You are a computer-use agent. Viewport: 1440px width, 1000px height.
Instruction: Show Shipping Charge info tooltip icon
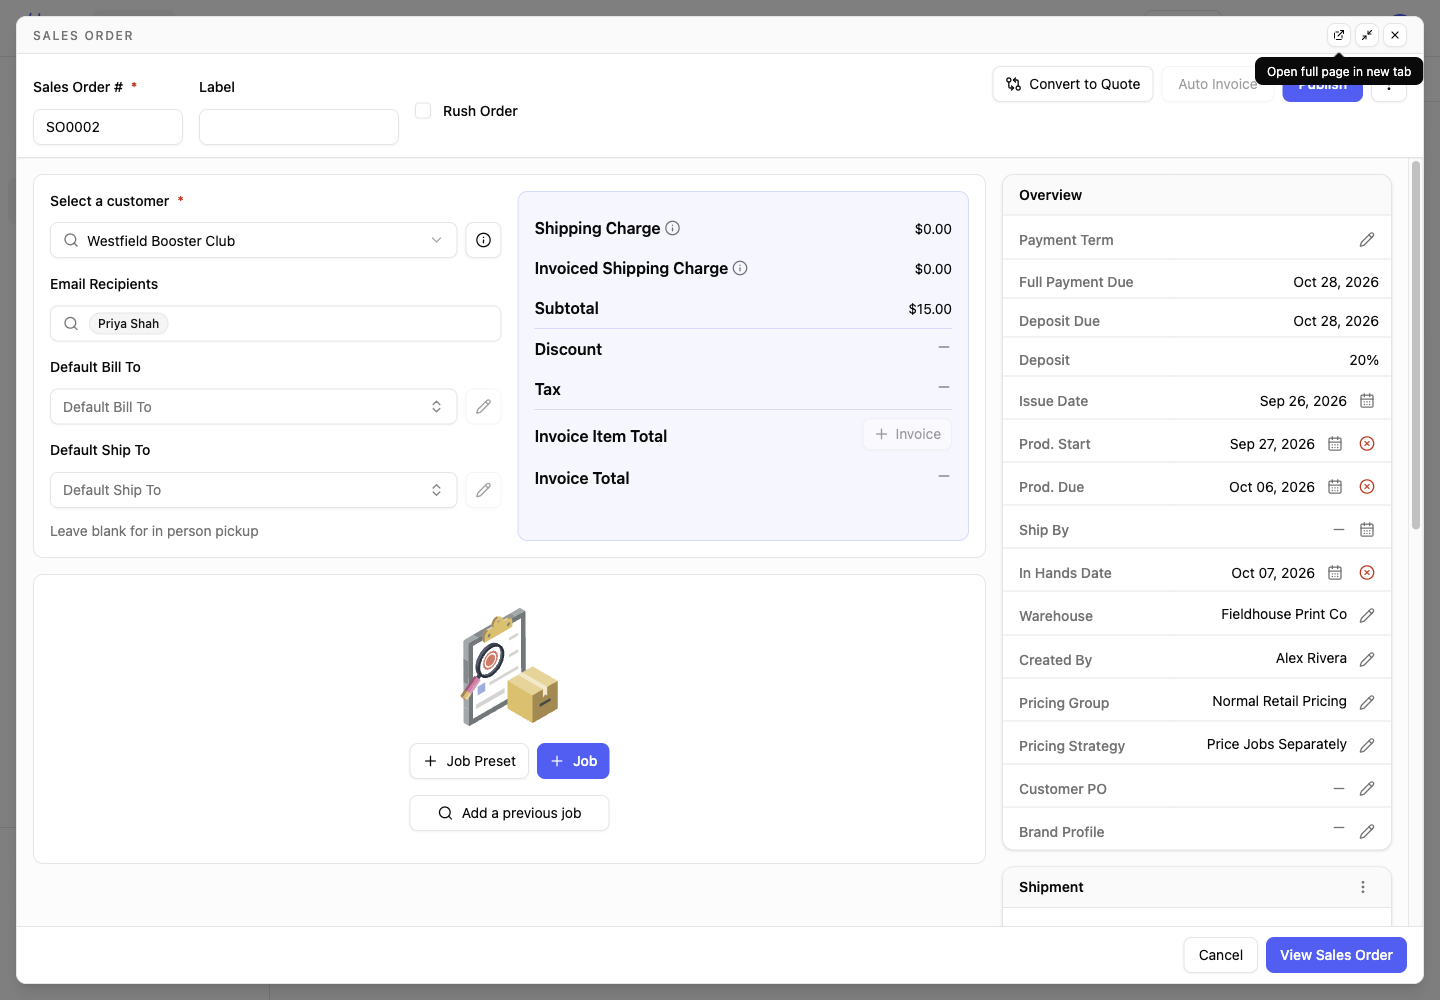click(673, 228)
